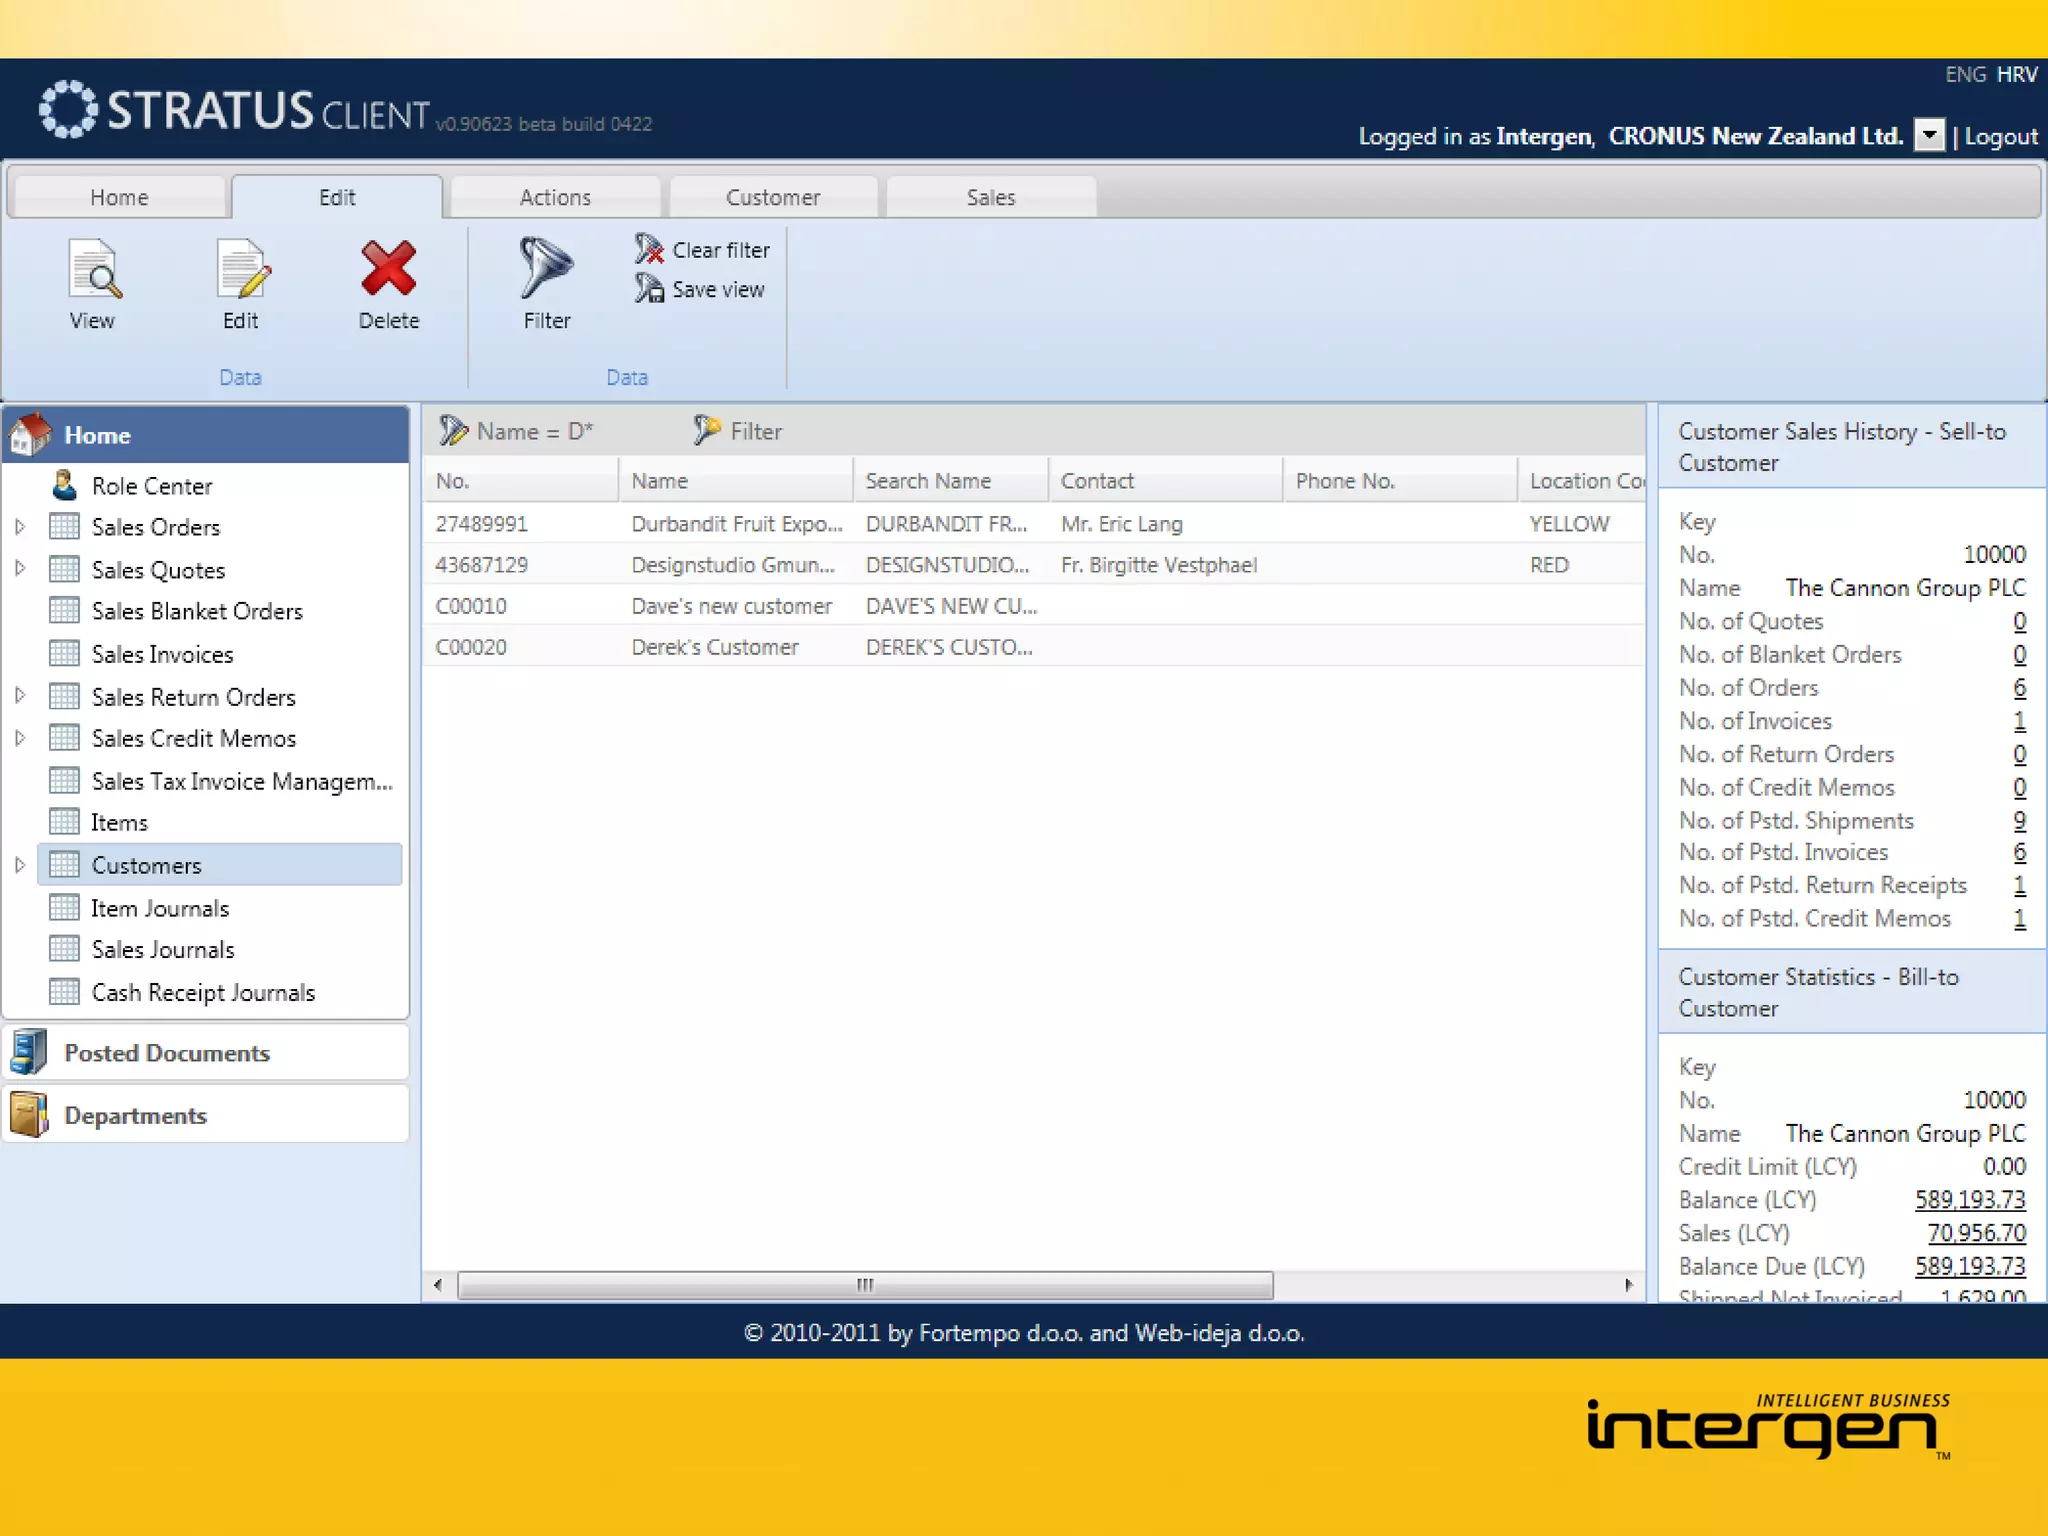
Task: Expand the Customers tree node
Action: pos(20,865)
